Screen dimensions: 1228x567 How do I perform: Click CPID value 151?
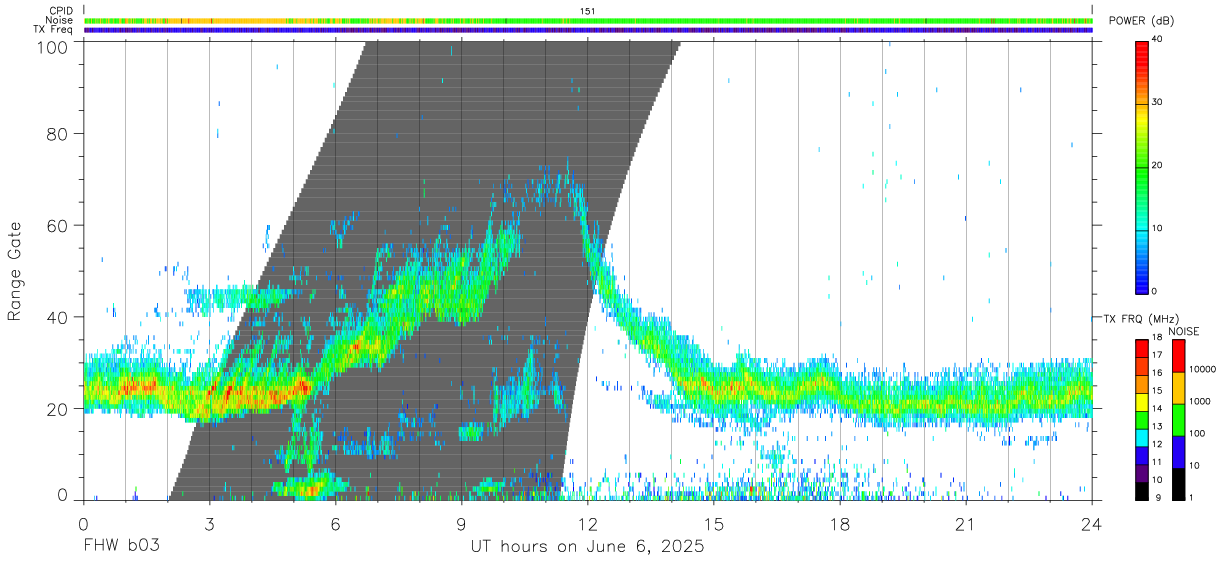pos(588,11)
